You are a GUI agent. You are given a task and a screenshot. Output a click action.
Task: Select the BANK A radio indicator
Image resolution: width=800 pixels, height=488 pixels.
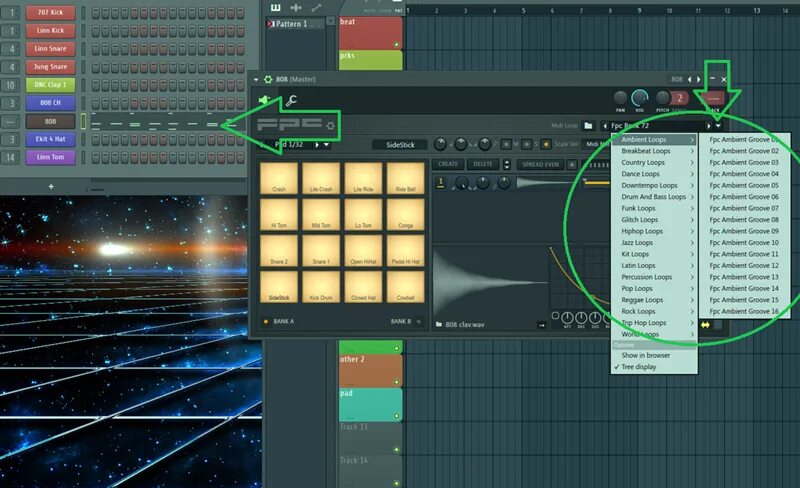tap(266, 322)
